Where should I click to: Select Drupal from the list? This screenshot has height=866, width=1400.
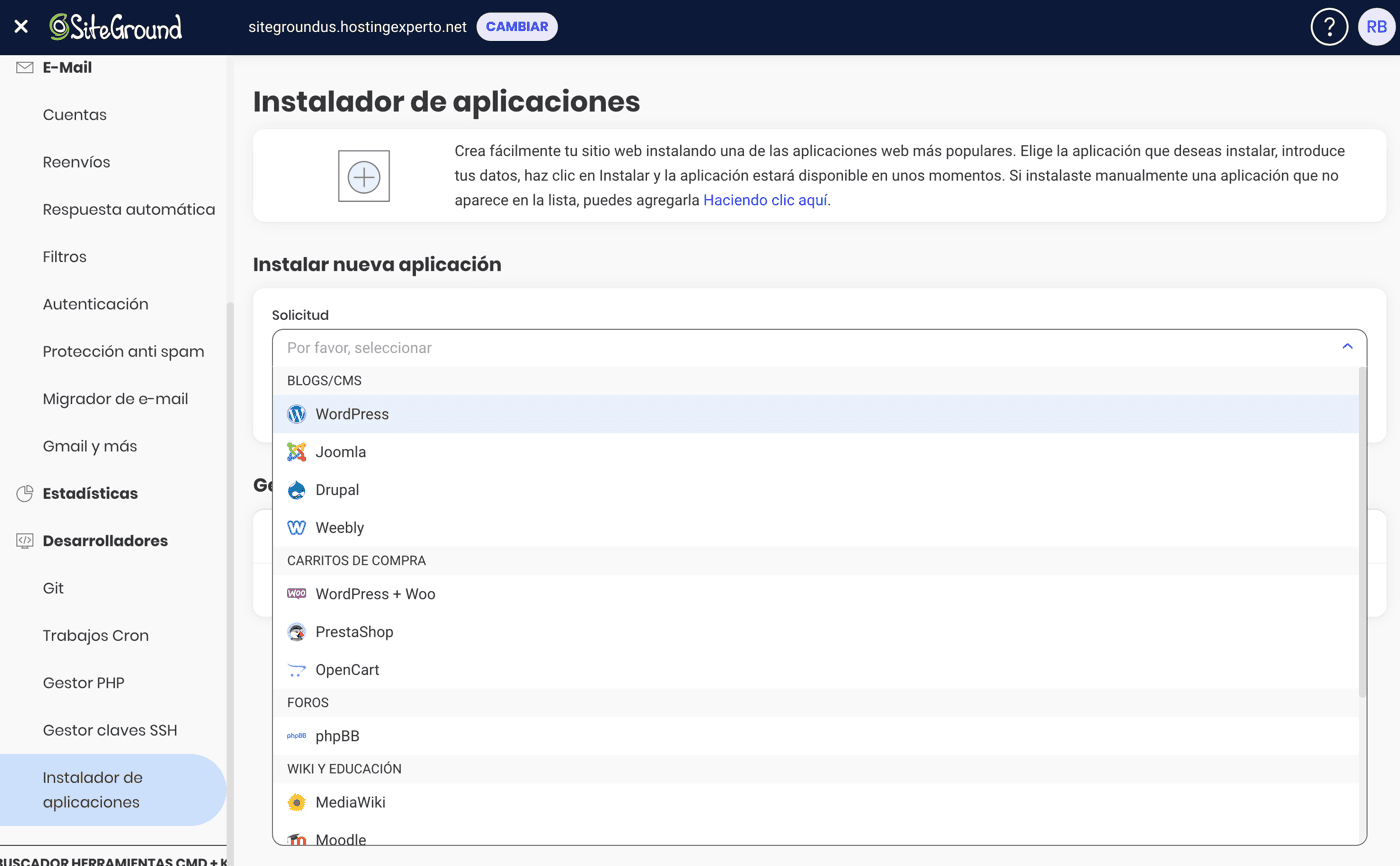816,490
